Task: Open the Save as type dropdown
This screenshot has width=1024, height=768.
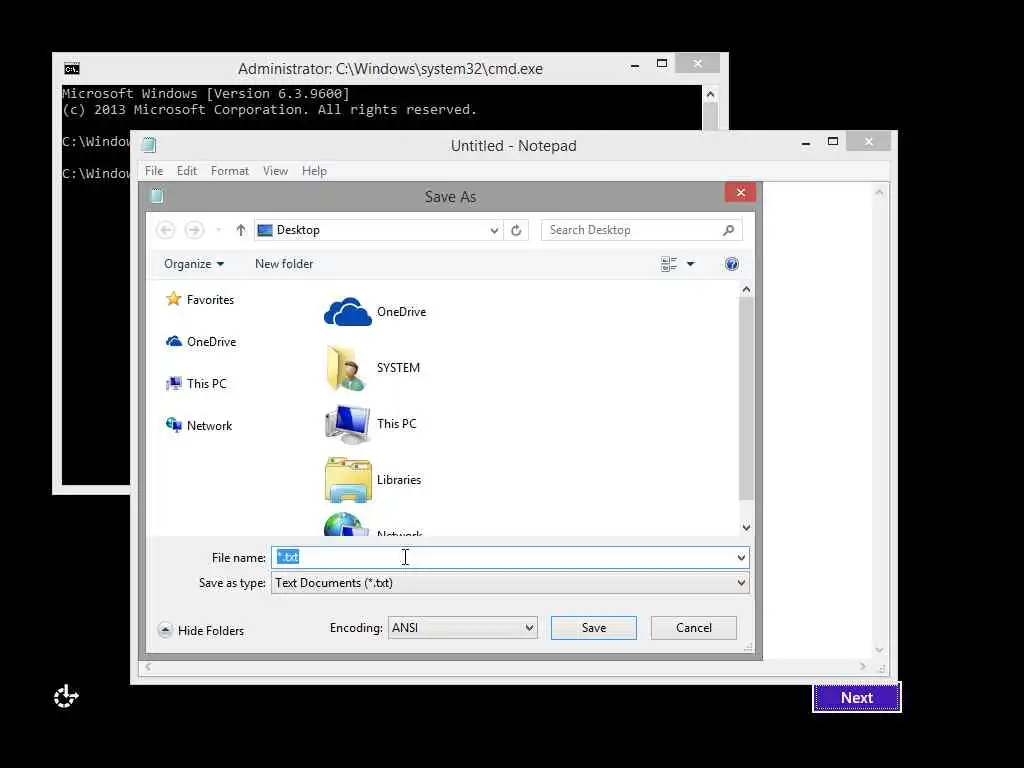Action: tap(741, 583)
